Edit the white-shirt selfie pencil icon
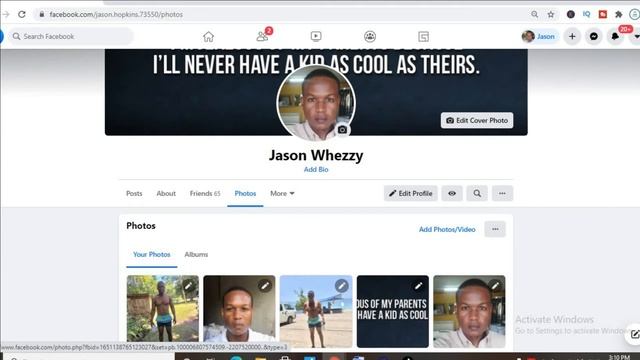 (x=265, y=286)
